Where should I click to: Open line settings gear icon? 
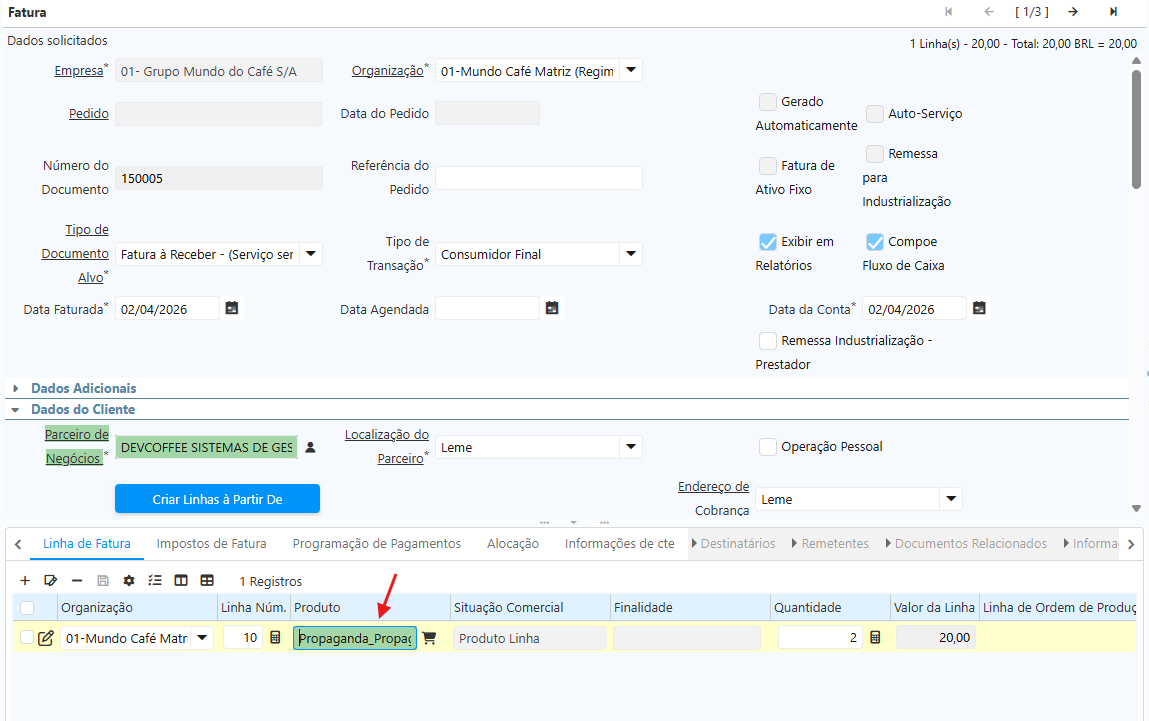pos(129,580)
